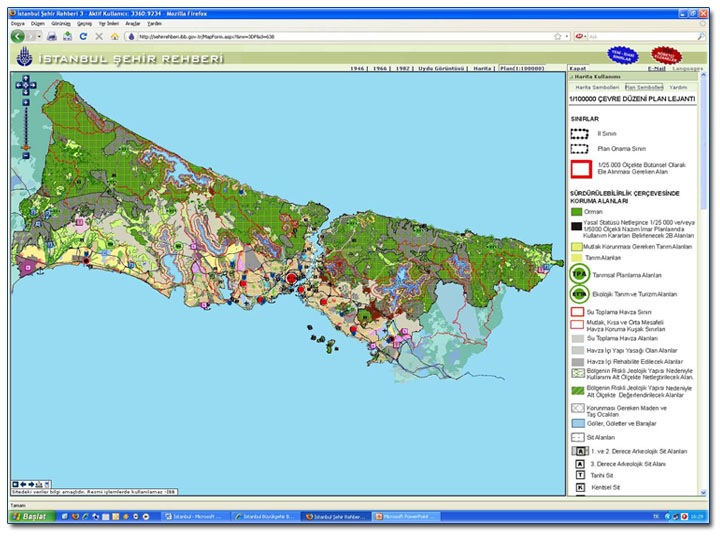720x536 pixels.
Task: Open the Görünüm menu
Action: click(x=61, y=23)
